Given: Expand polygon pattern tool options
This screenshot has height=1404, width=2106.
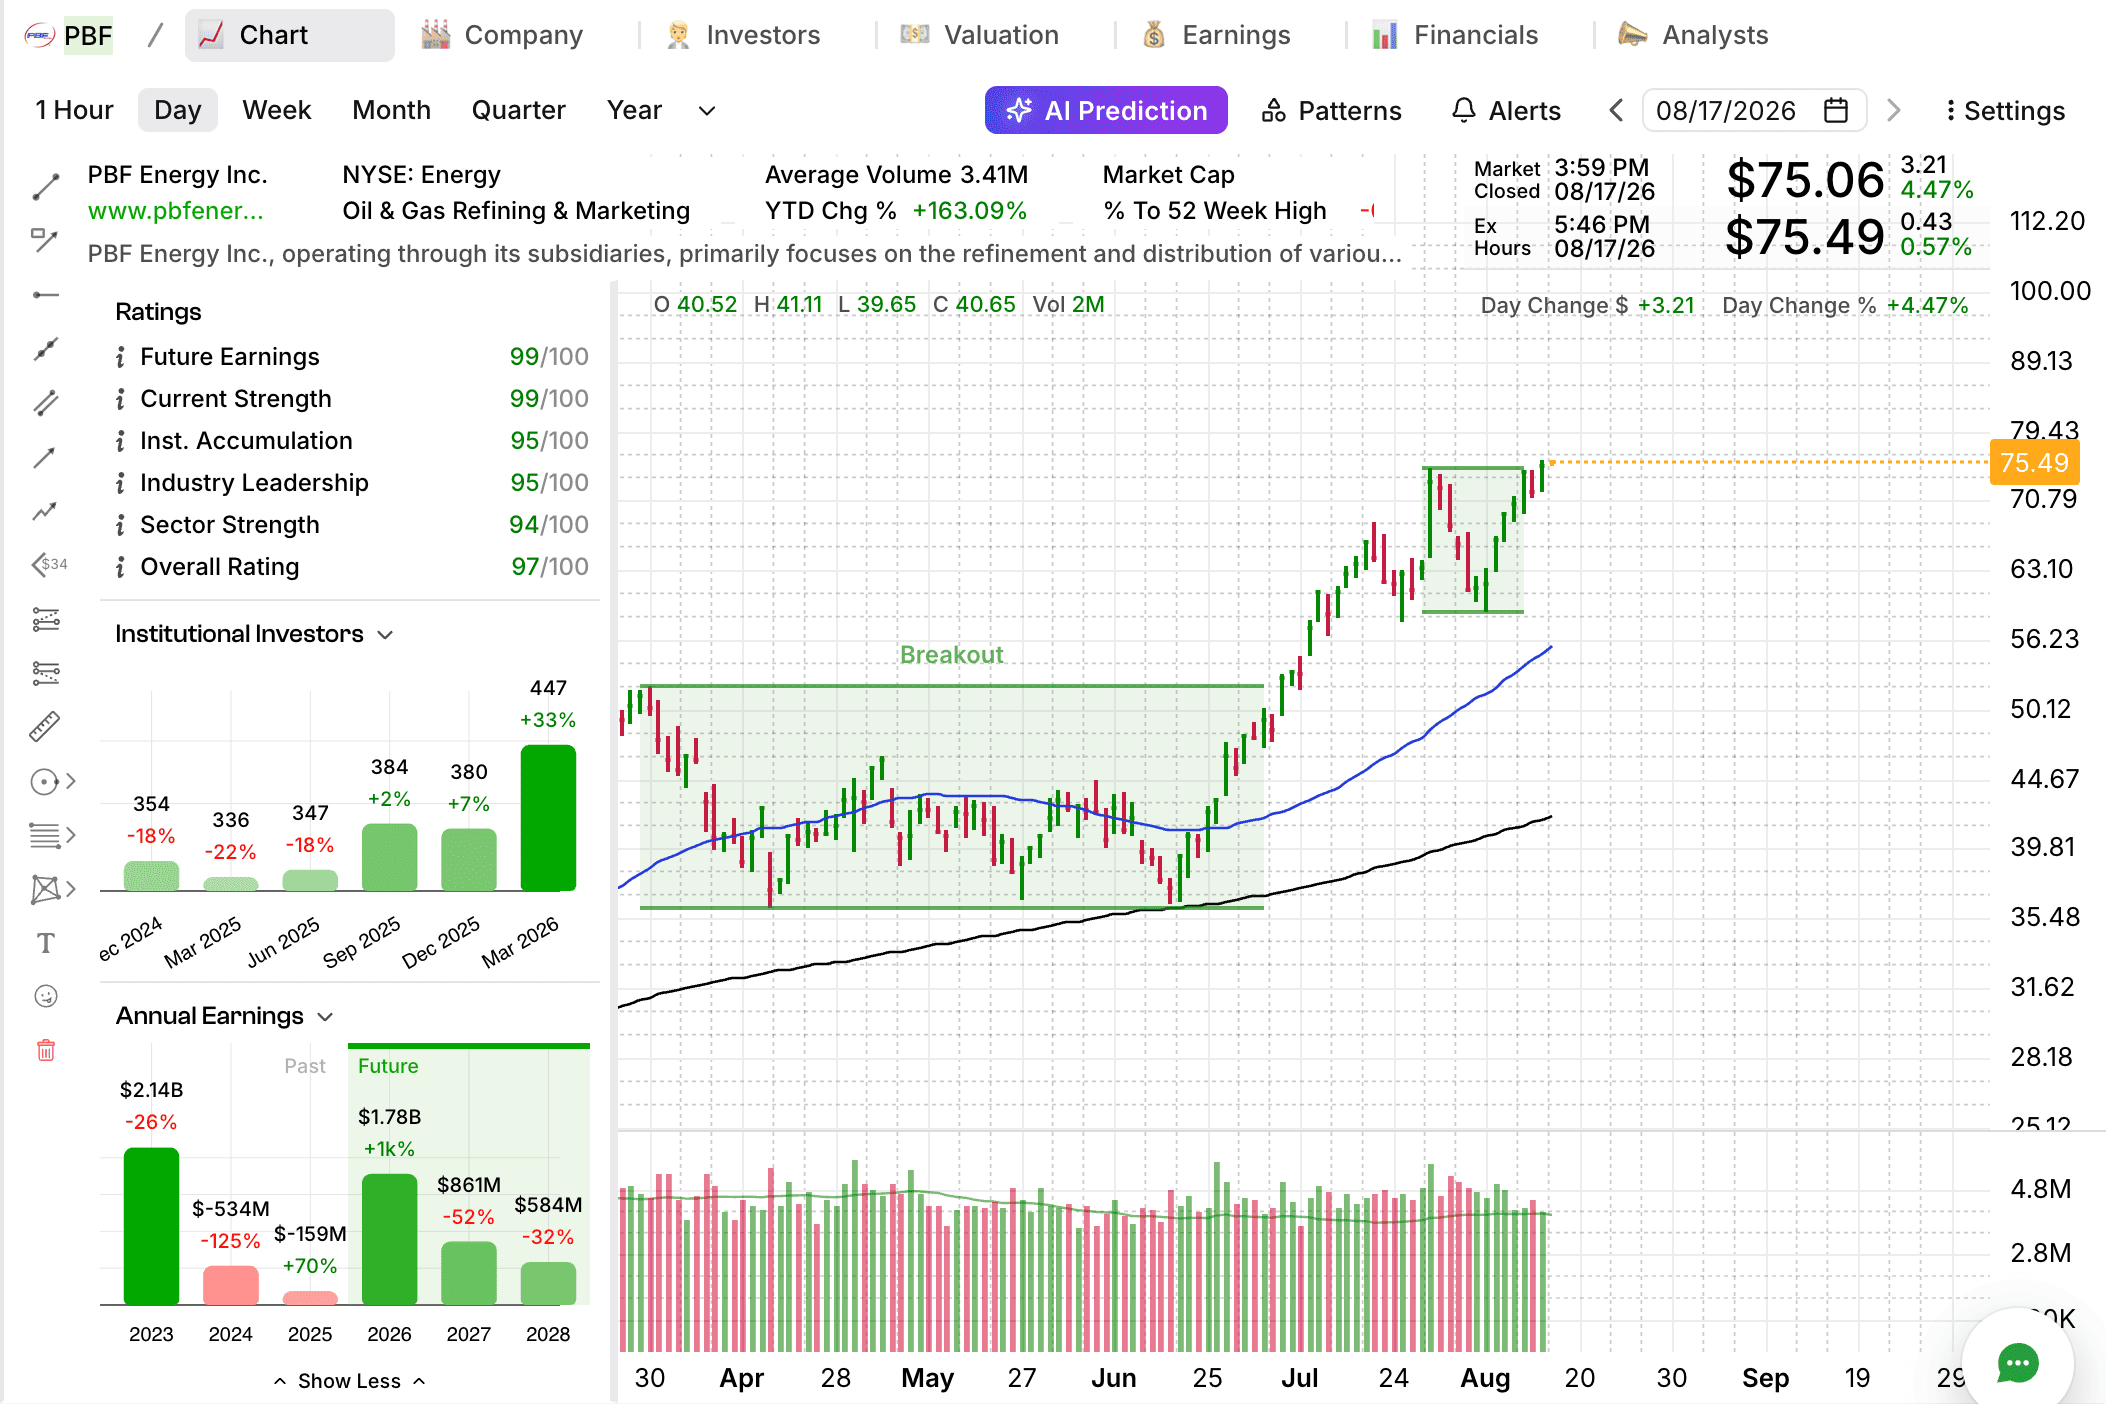Looking at the screenshot, I should 71,889.
